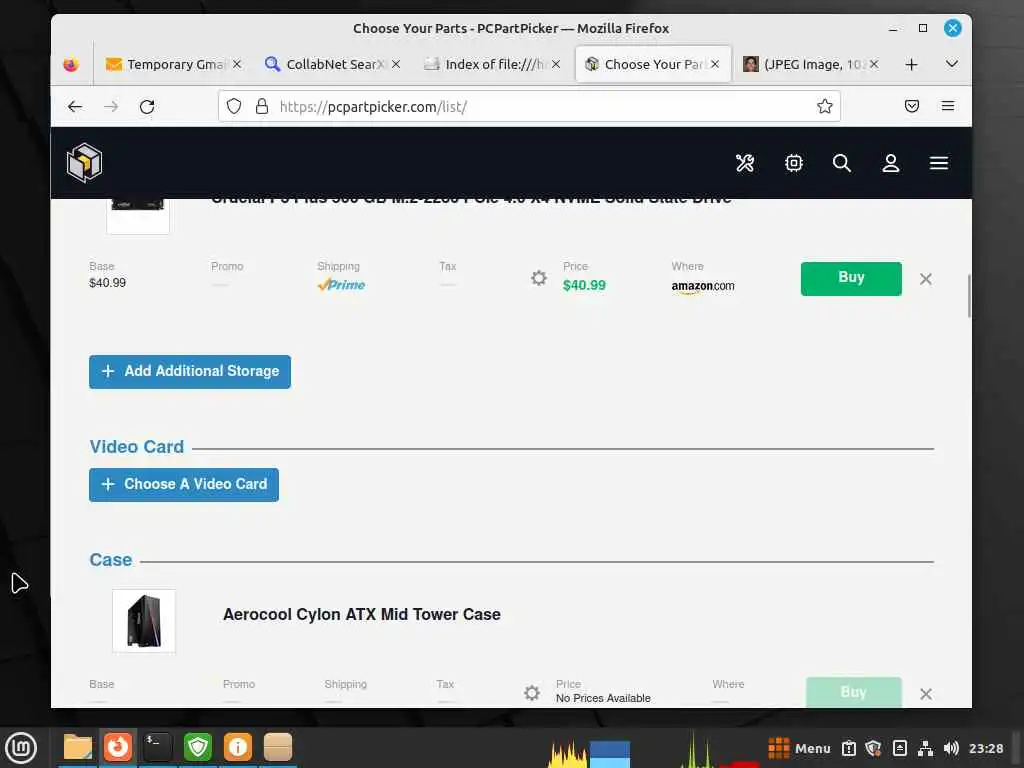
Task: Reload the current page
Action: [x=147, y=106]
